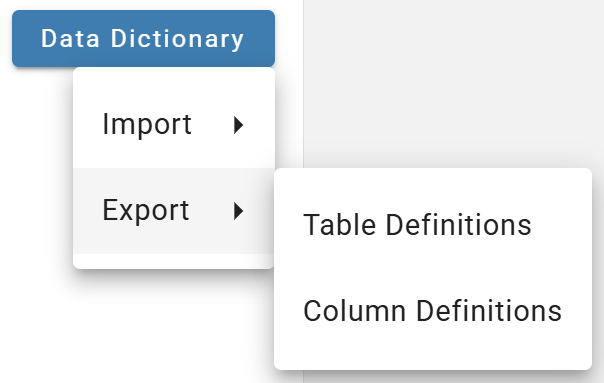Close the dropdown via Data Dictionary button
This screenshot has width=604, height=383.
click(143, 39)
